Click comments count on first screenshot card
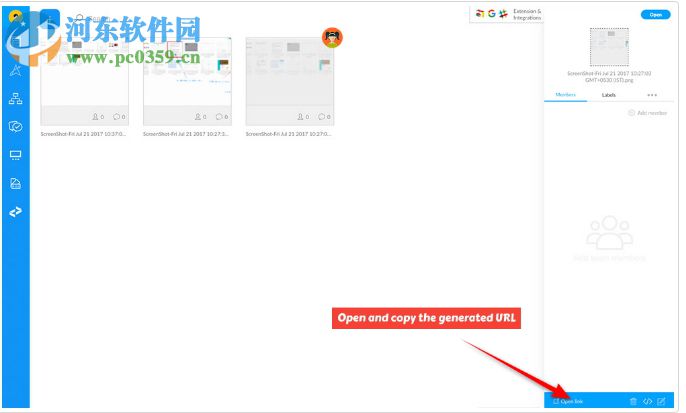Image resolution: width=686 pixels, height=413 pixels. click(119, 117)
